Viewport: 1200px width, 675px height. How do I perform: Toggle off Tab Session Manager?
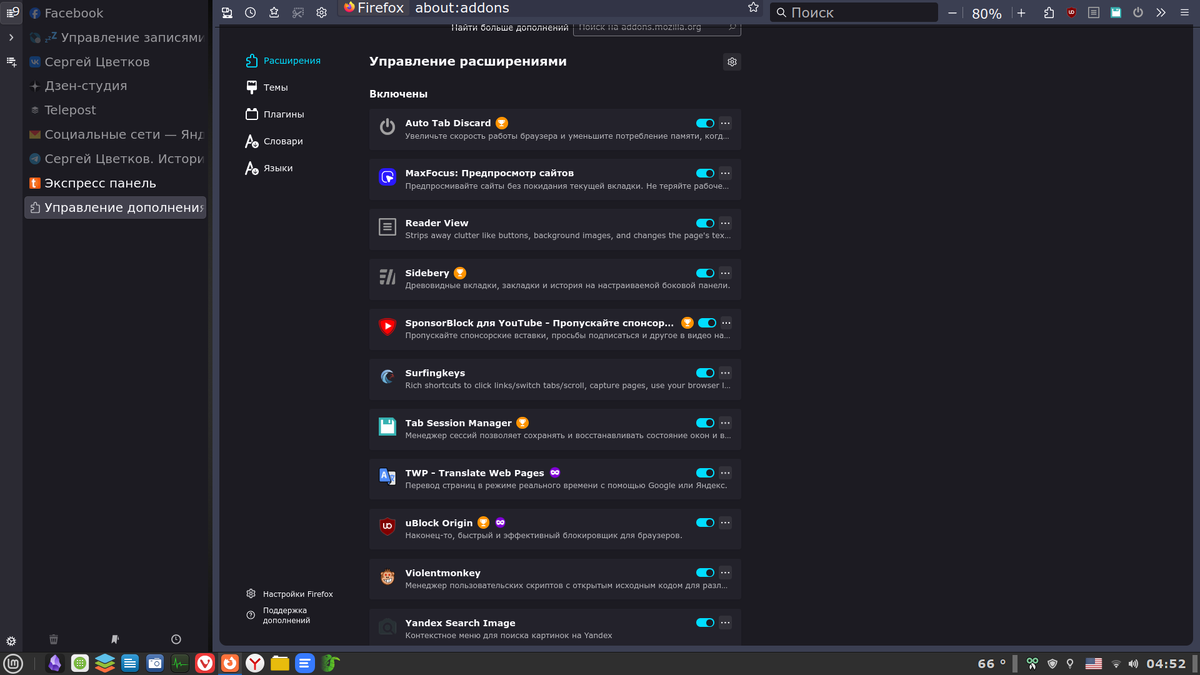coord(705,423)
